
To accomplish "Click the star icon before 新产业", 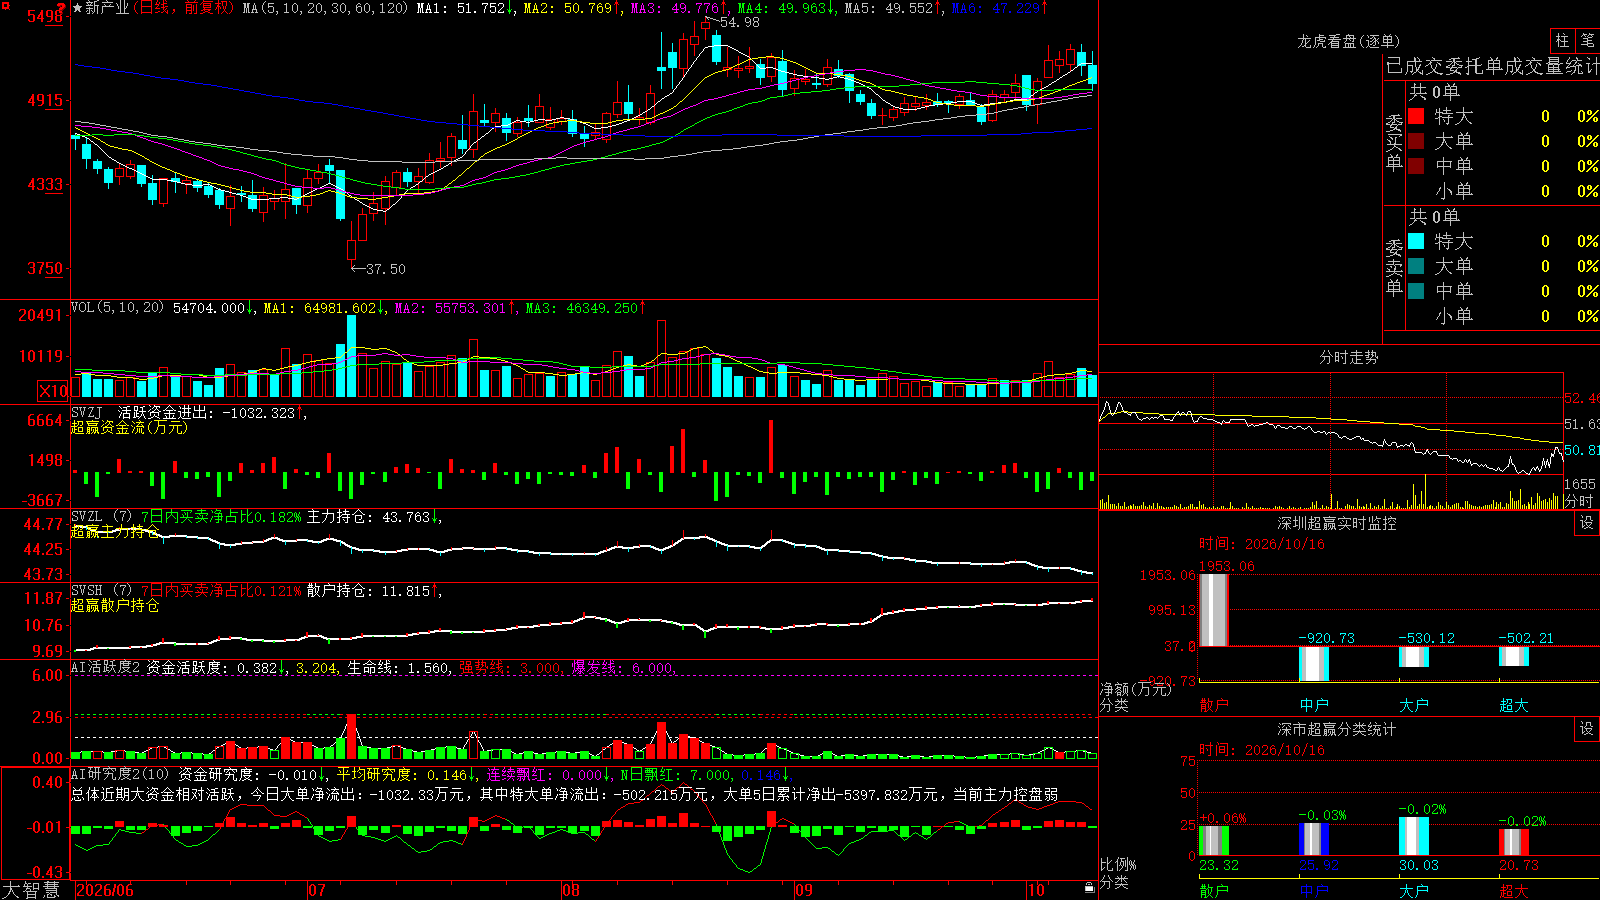I will [77, 8].
